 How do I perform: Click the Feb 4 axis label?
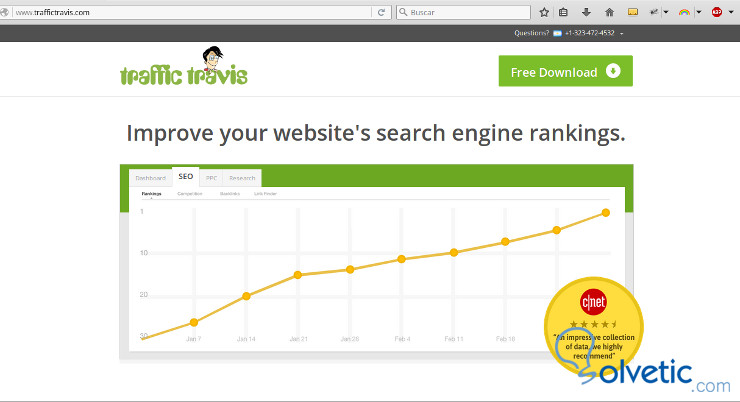402,339
